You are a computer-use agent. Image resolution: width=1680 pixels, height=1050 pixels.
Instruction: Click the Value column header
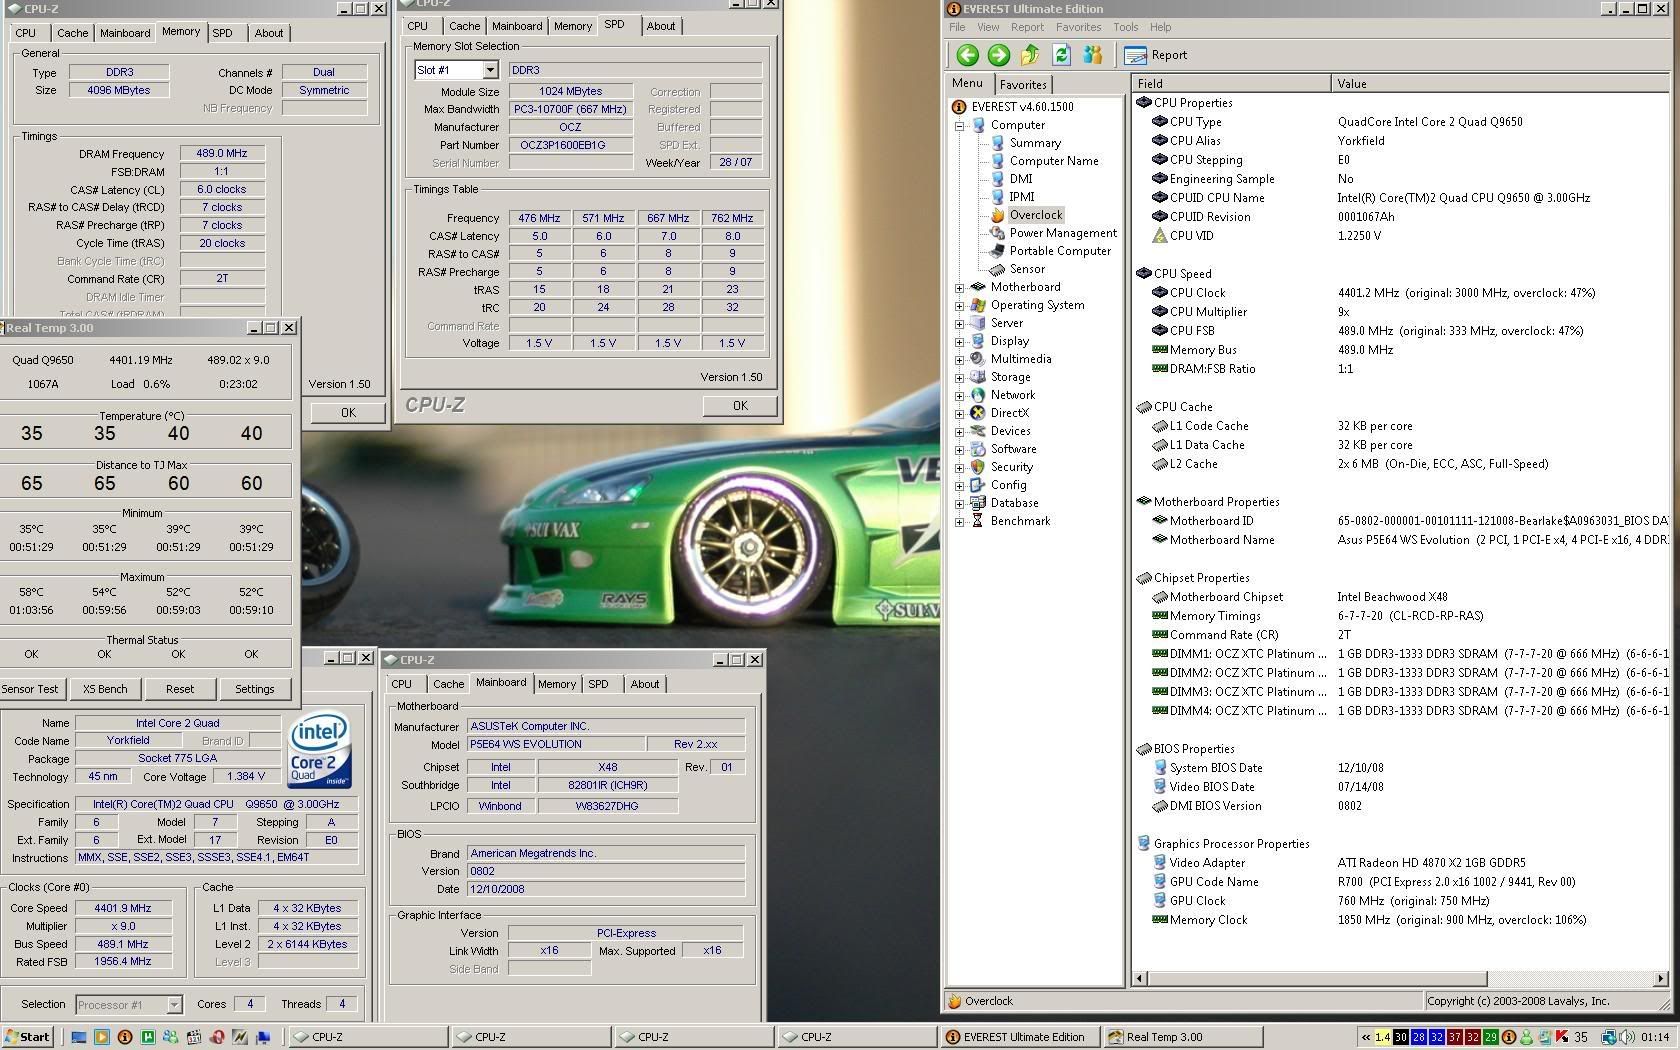1500,84
